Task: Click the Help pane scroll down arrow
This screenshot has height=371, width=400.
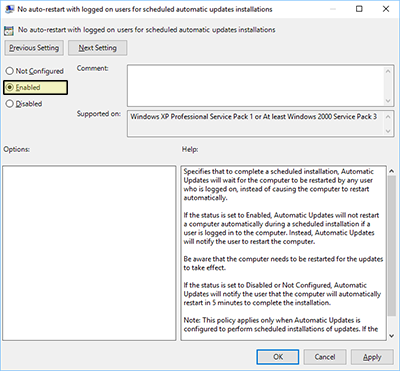Action: (x=392, y=336)
